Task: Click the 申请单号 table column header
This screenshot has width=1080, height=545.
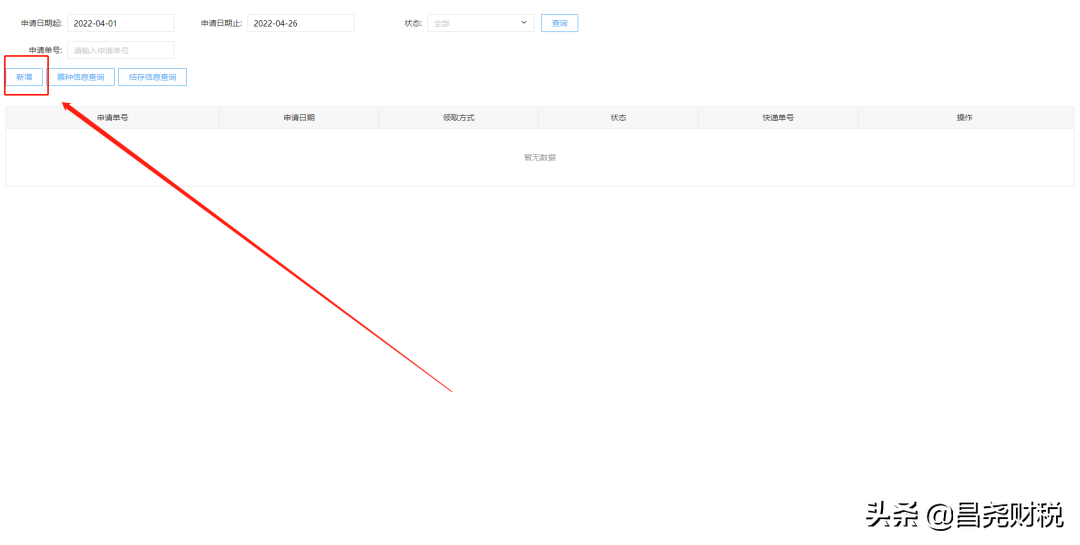Action: pos(112,118)
